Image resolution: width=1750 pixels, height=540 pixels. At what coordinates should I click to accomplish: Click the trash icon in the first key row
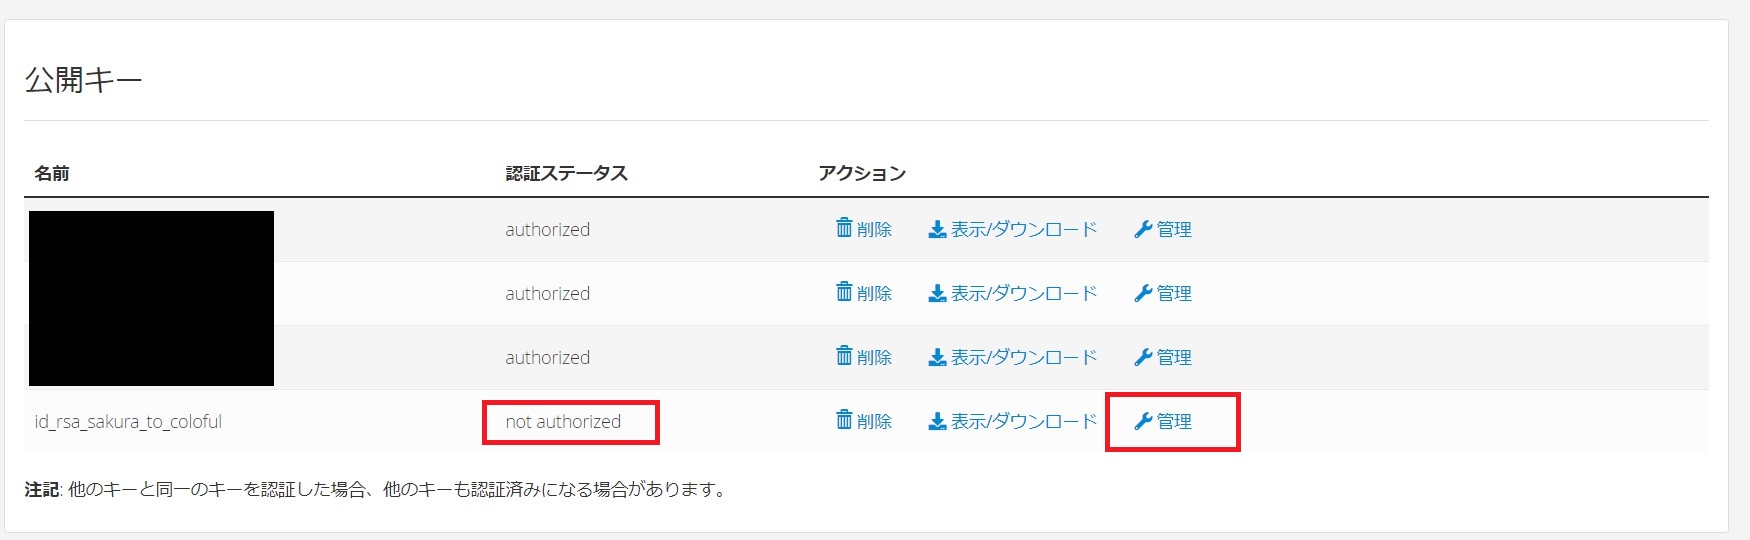click(x=844, y=228)
